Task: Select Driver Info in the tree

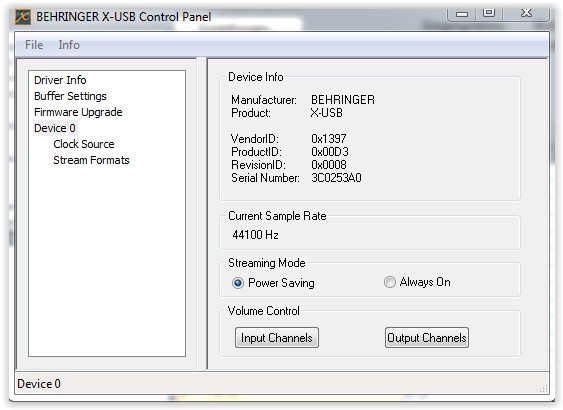Action: click(60, 80)
